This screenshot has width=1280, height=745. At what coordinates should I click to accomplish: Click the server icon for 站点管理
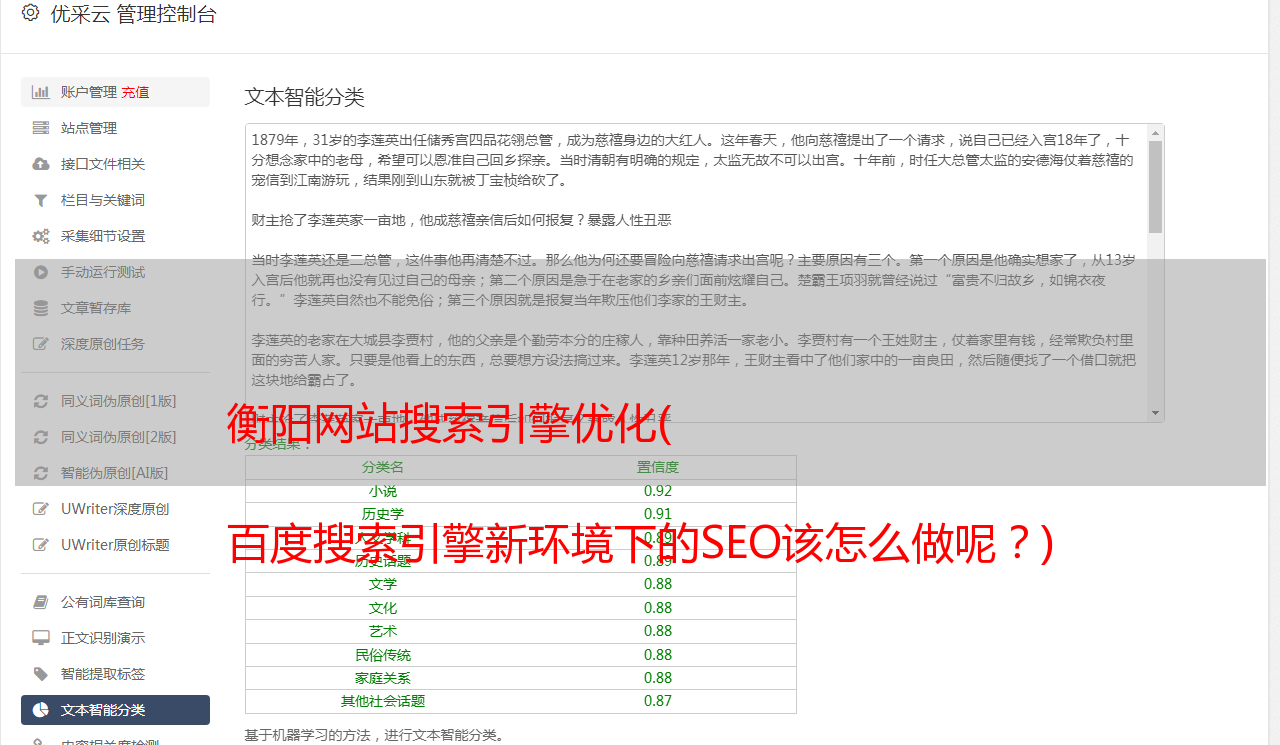pos(41,128)
